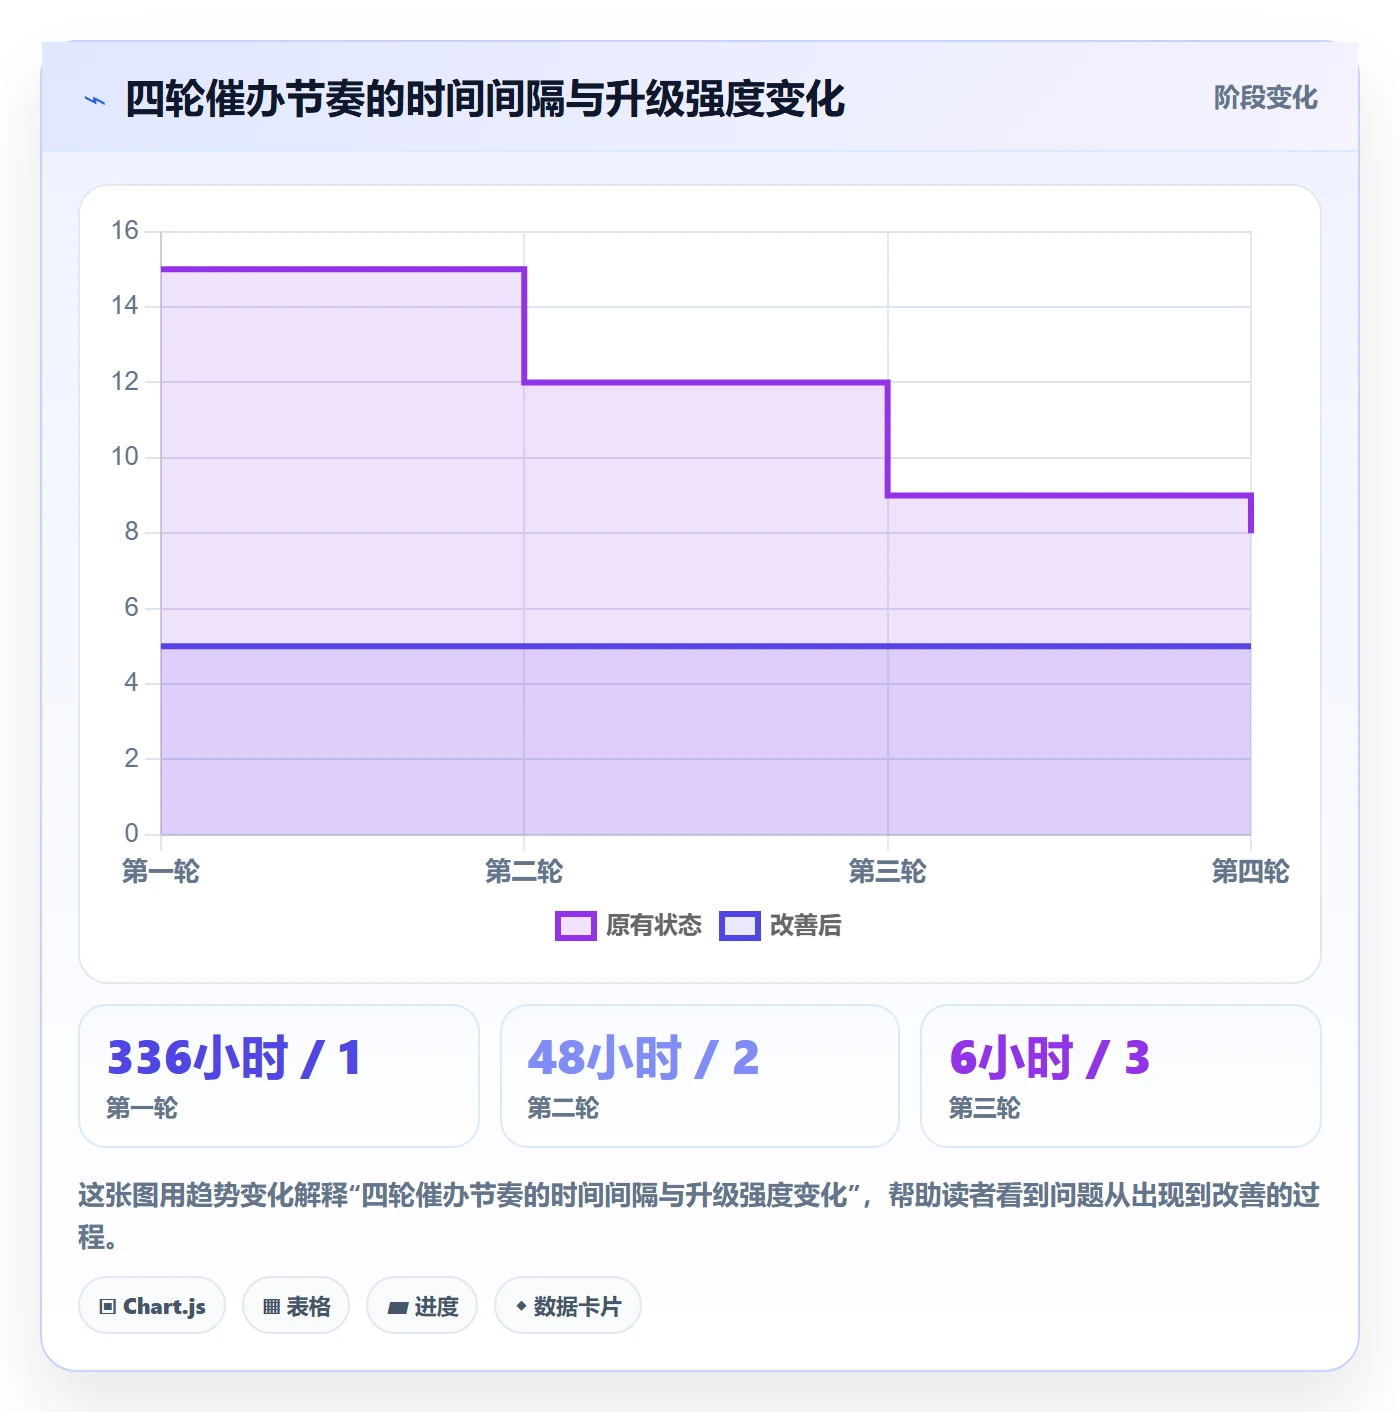
Task: Click the 第一轮 caption under 336小时
Action: click(x=142, y=1108)
